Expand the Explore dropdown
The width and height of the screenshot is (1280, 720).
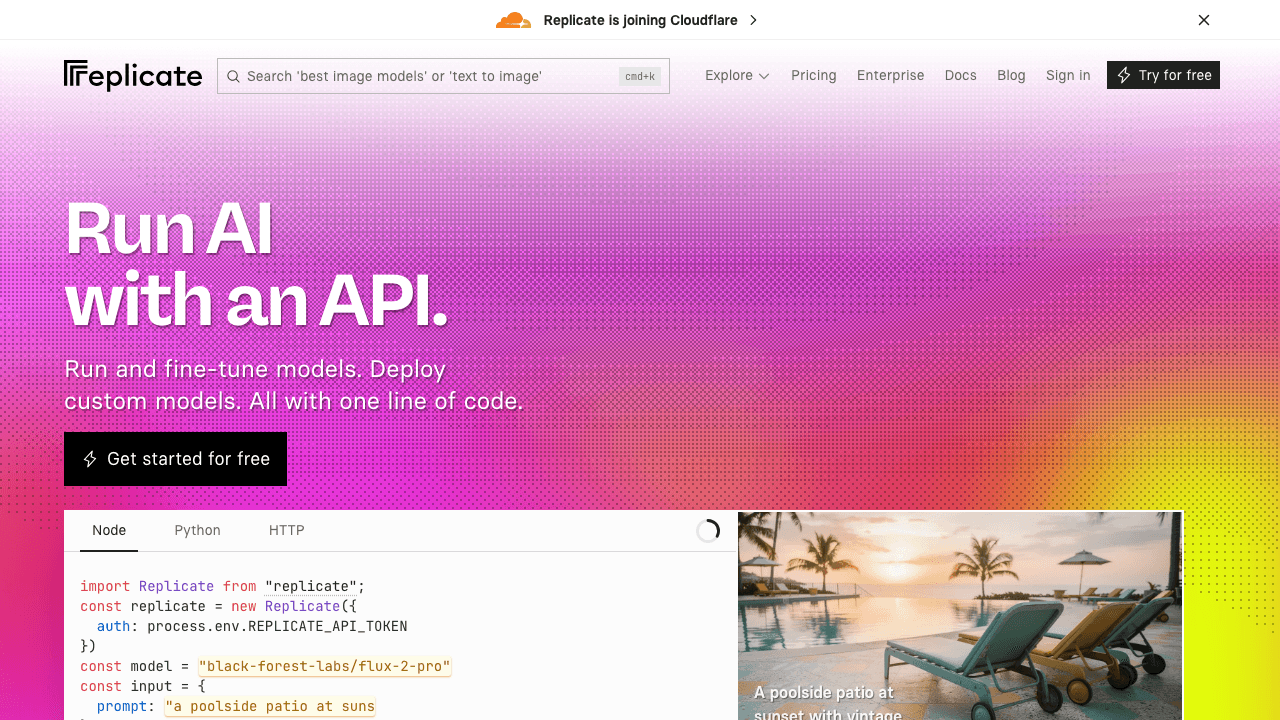pos(737,75)
